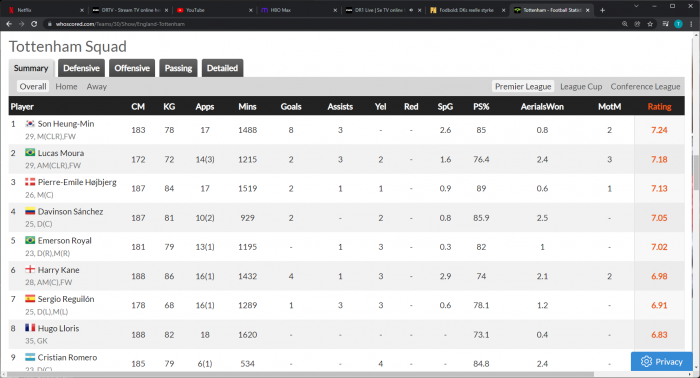Sort table by AerialsWon column
The width and height of the screenshot is (700, 378).
click(x=542, y=107)
